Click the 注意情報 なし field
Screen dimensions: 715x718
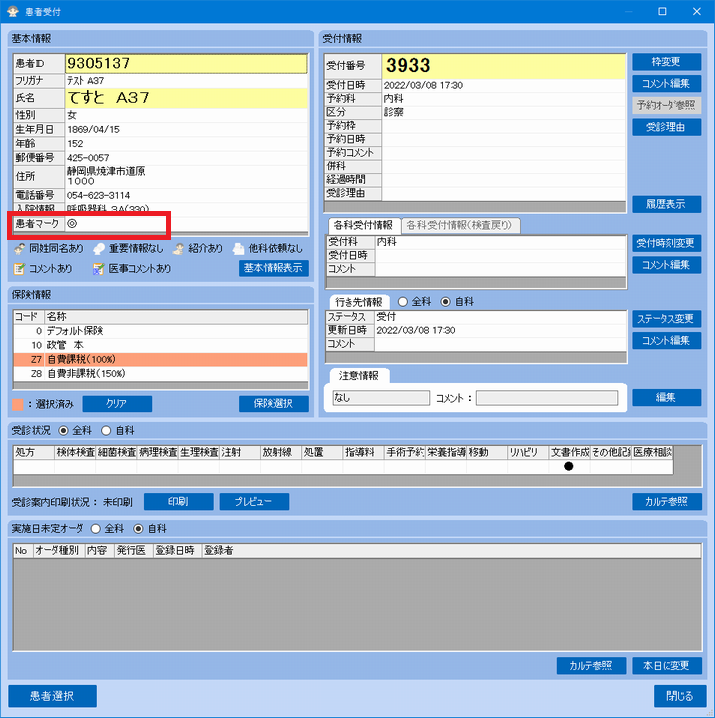click(x=381, y=398)
